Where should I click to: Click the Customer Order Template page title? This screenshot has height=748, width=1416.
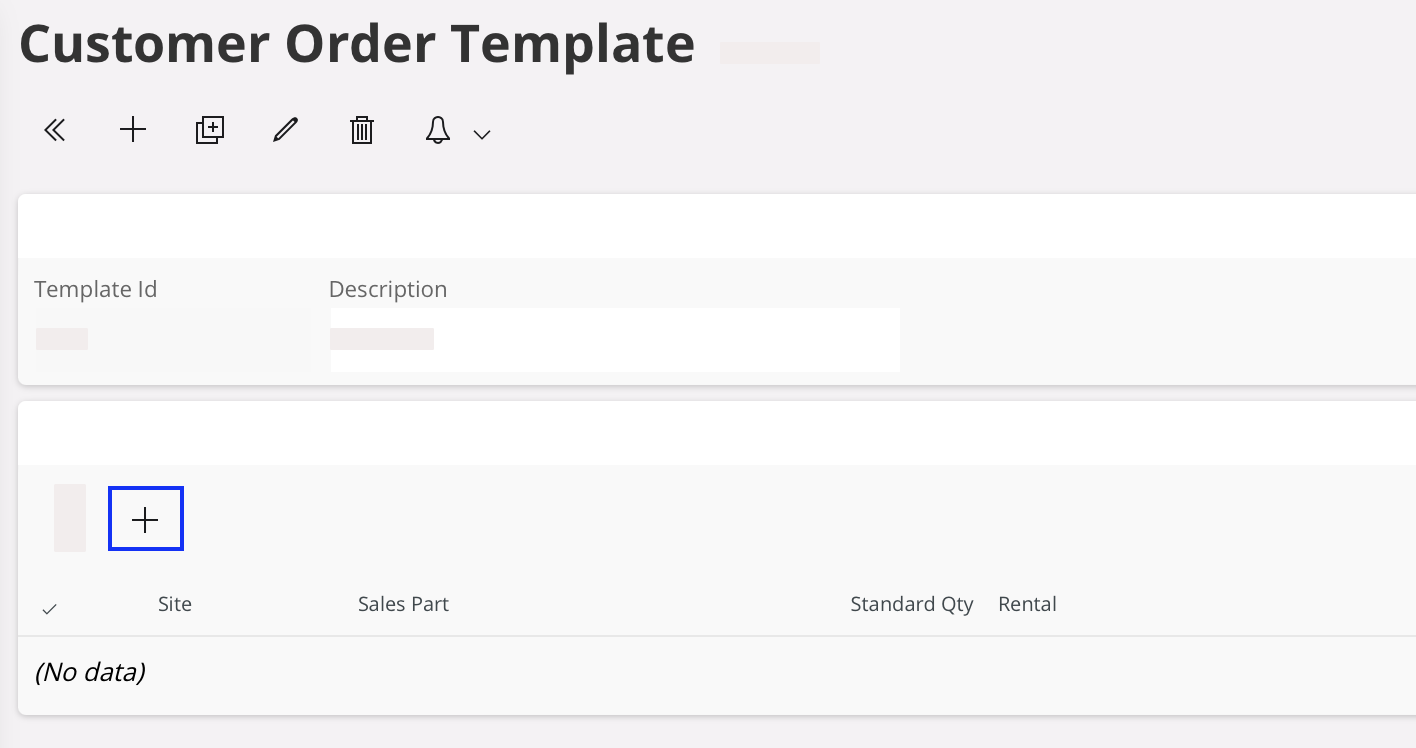click(357, 44)
